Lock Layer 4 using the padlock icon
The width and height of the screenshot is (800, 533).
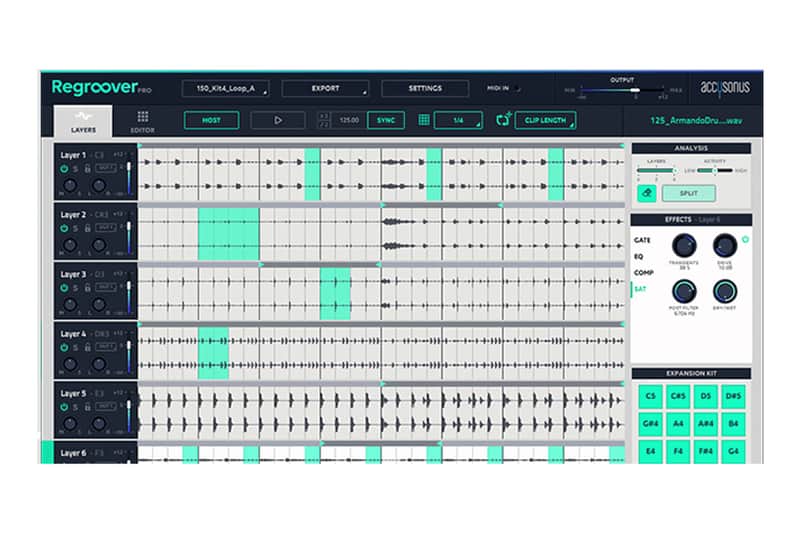pos(87,347)
